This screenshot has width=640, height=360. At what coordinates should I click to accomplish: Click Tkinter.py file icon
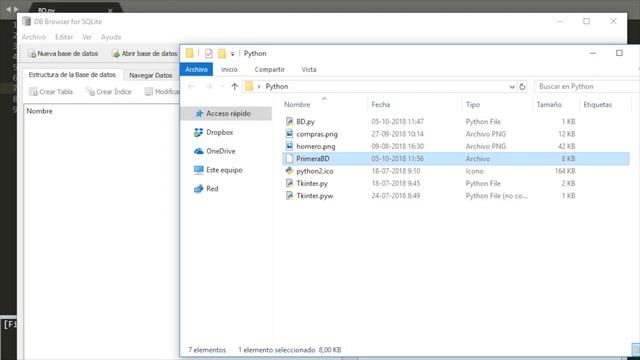coord(289,183)
